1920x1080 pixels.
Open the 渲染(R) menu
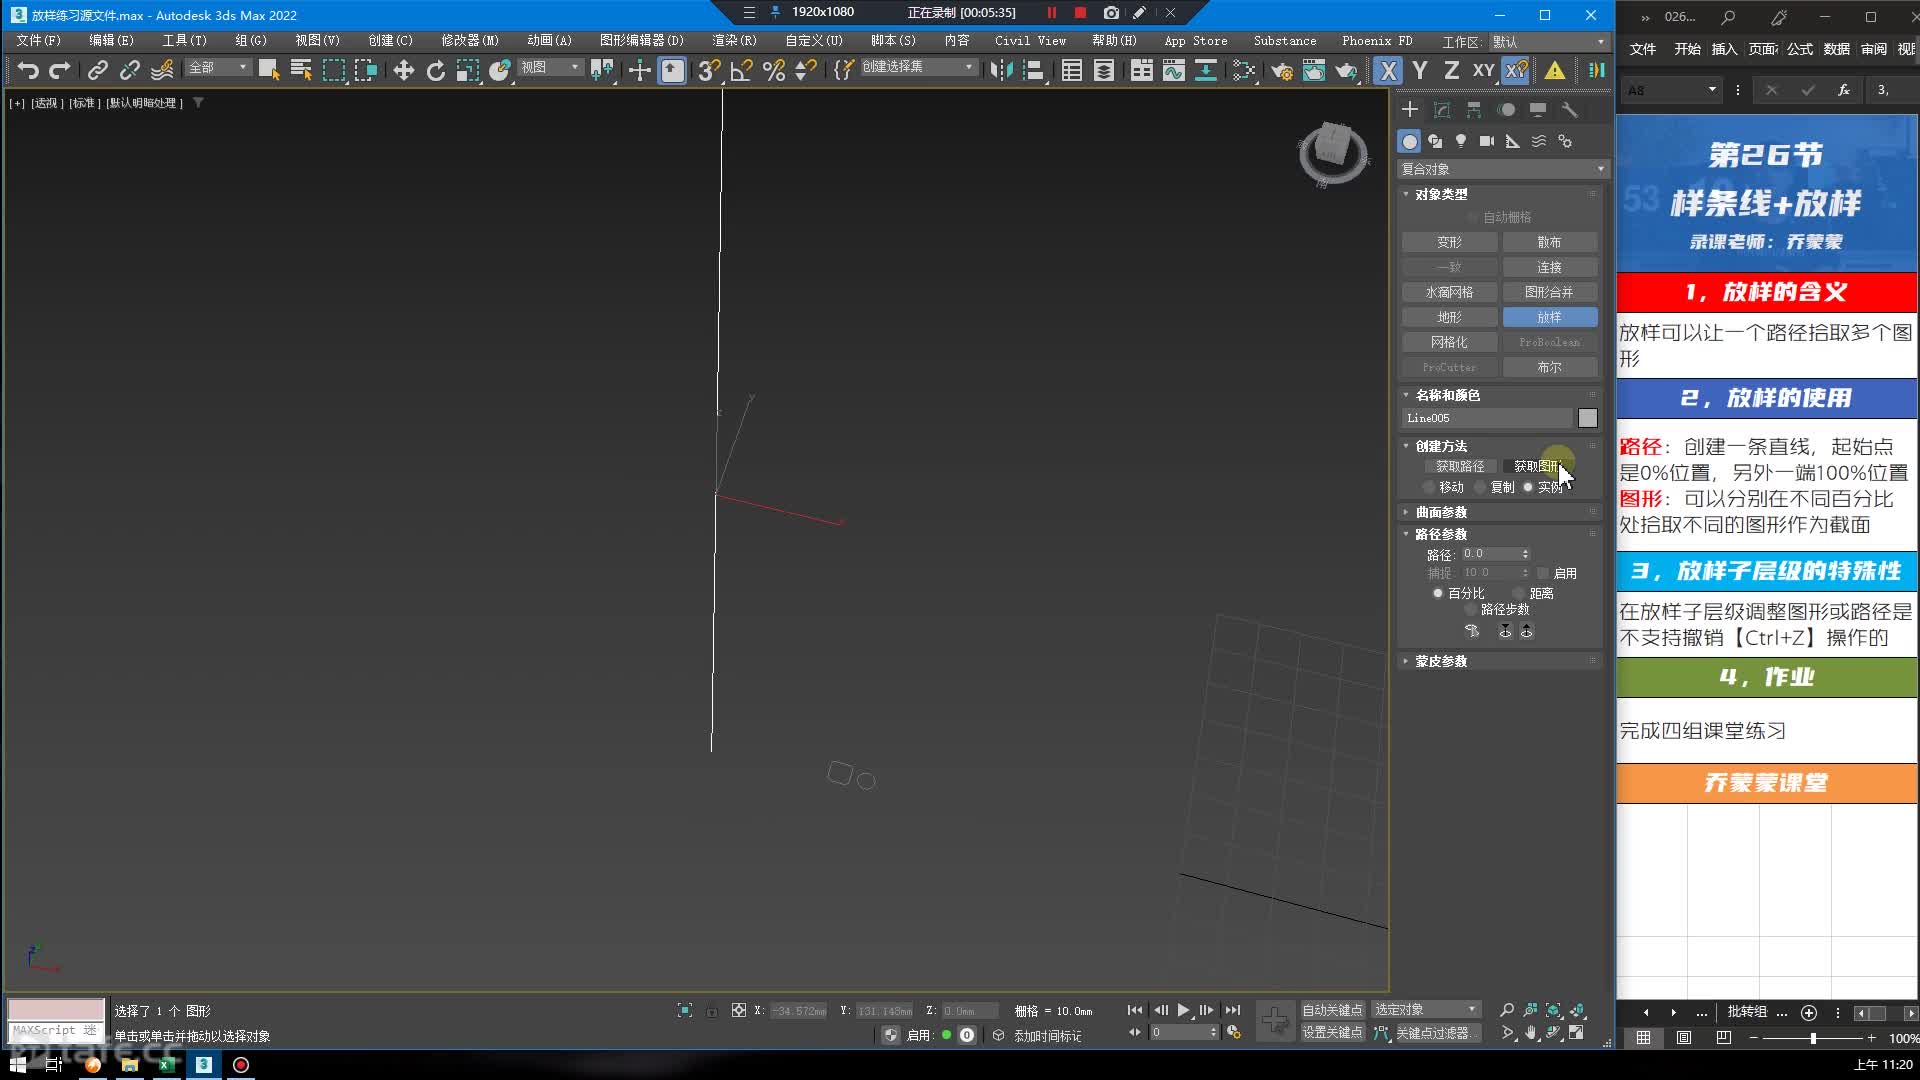734,41
